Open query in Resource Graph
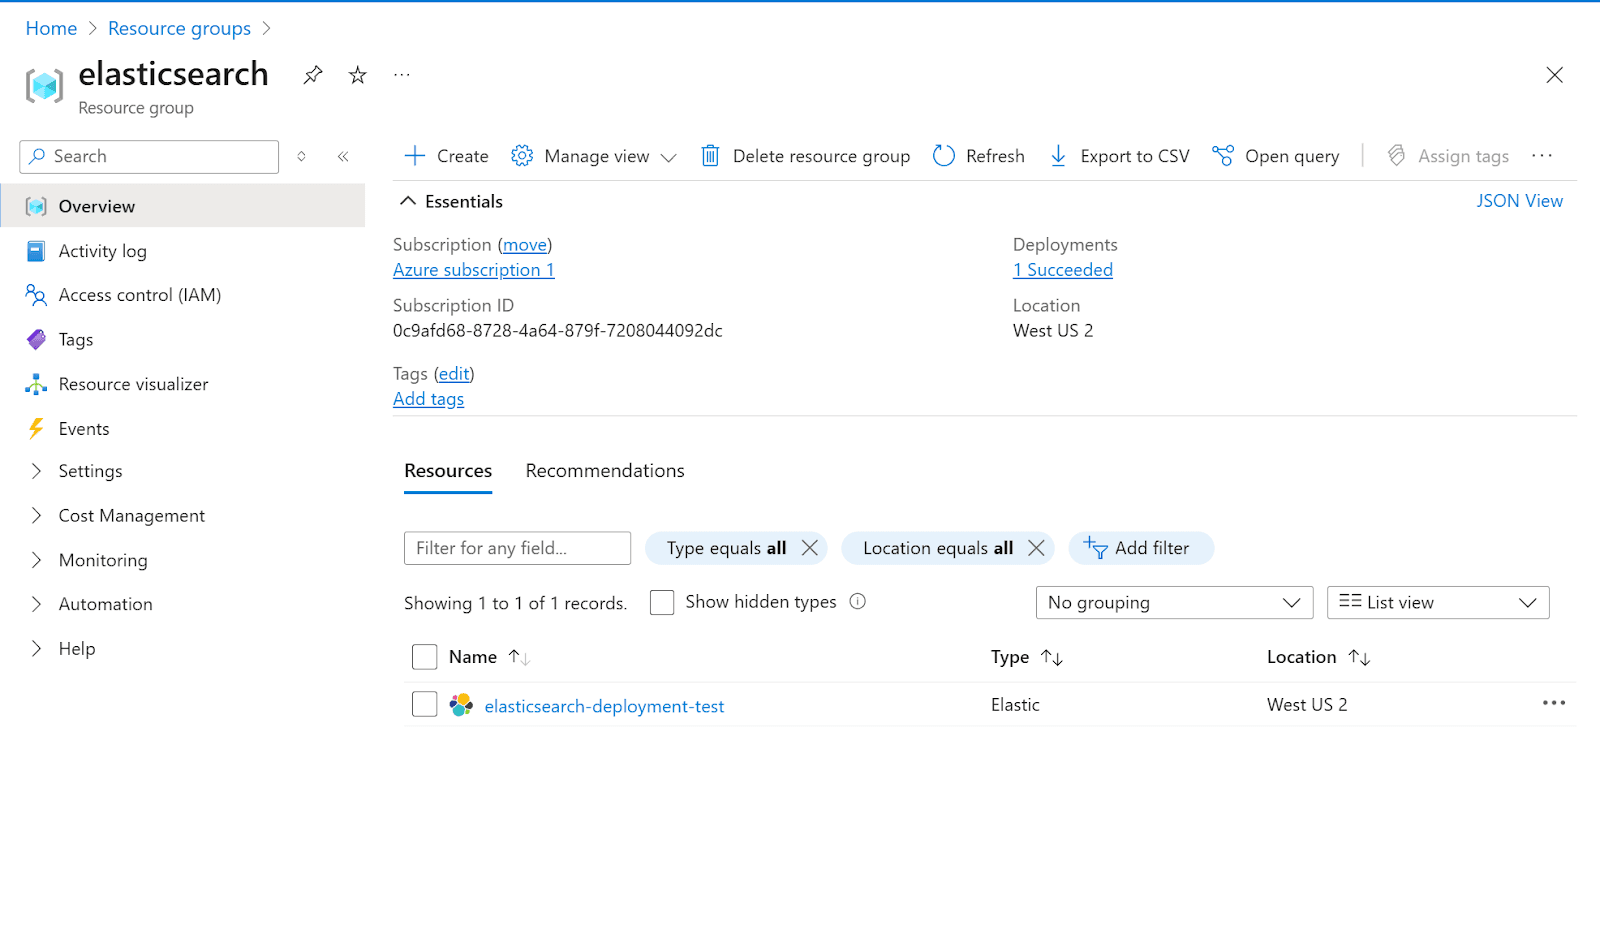1600x930 pixels. (x=1276, y=156)
